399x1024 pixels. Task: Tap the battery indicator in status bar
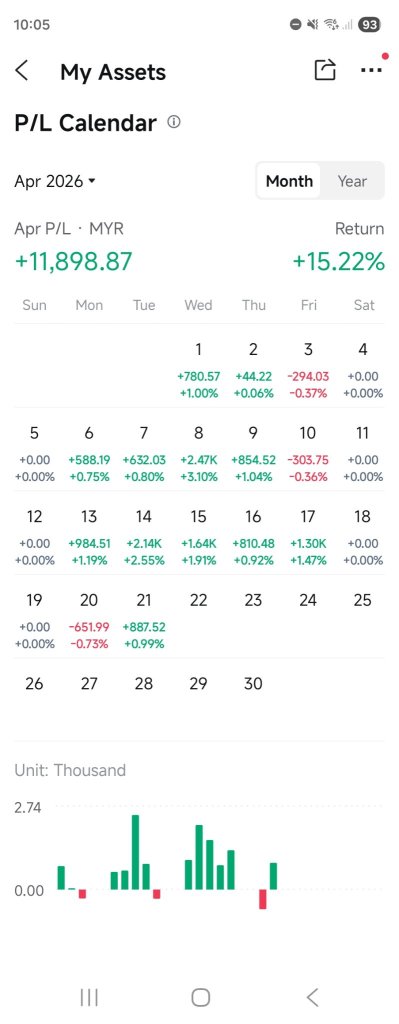368,25
